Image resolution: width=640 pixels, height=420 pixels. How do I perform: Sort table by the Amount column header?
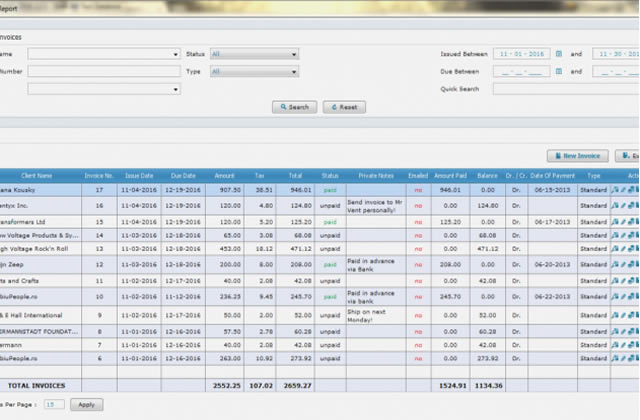pyautogui.click(x=224, y=175)
